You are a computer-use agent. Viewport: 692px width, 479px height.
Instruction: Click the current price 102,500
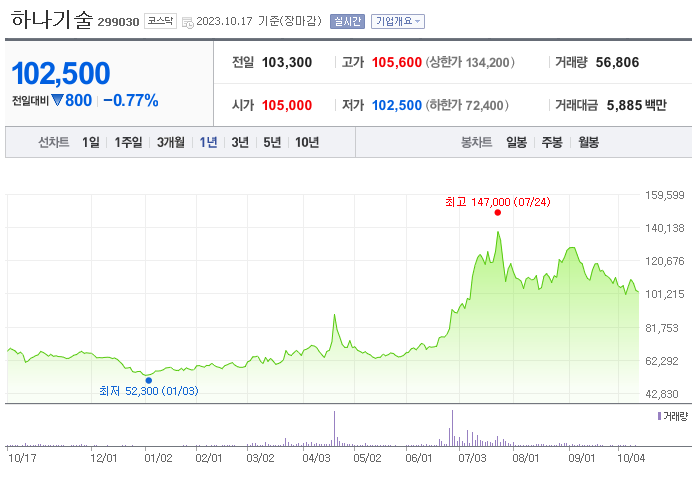tap(61, 73)
